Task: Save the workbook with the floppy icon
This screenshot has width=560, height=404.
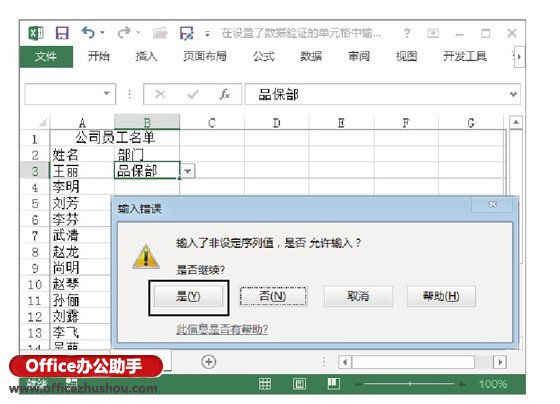Action: click(62, 33)
